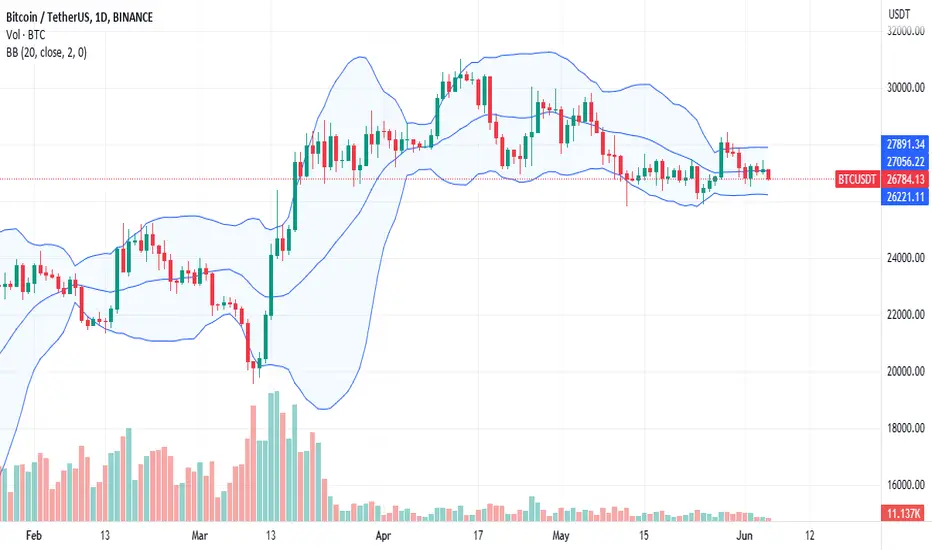The width and height of the screenshot is (932, 550).
Task: Click the last red candlestick in June
Action: 769,174
